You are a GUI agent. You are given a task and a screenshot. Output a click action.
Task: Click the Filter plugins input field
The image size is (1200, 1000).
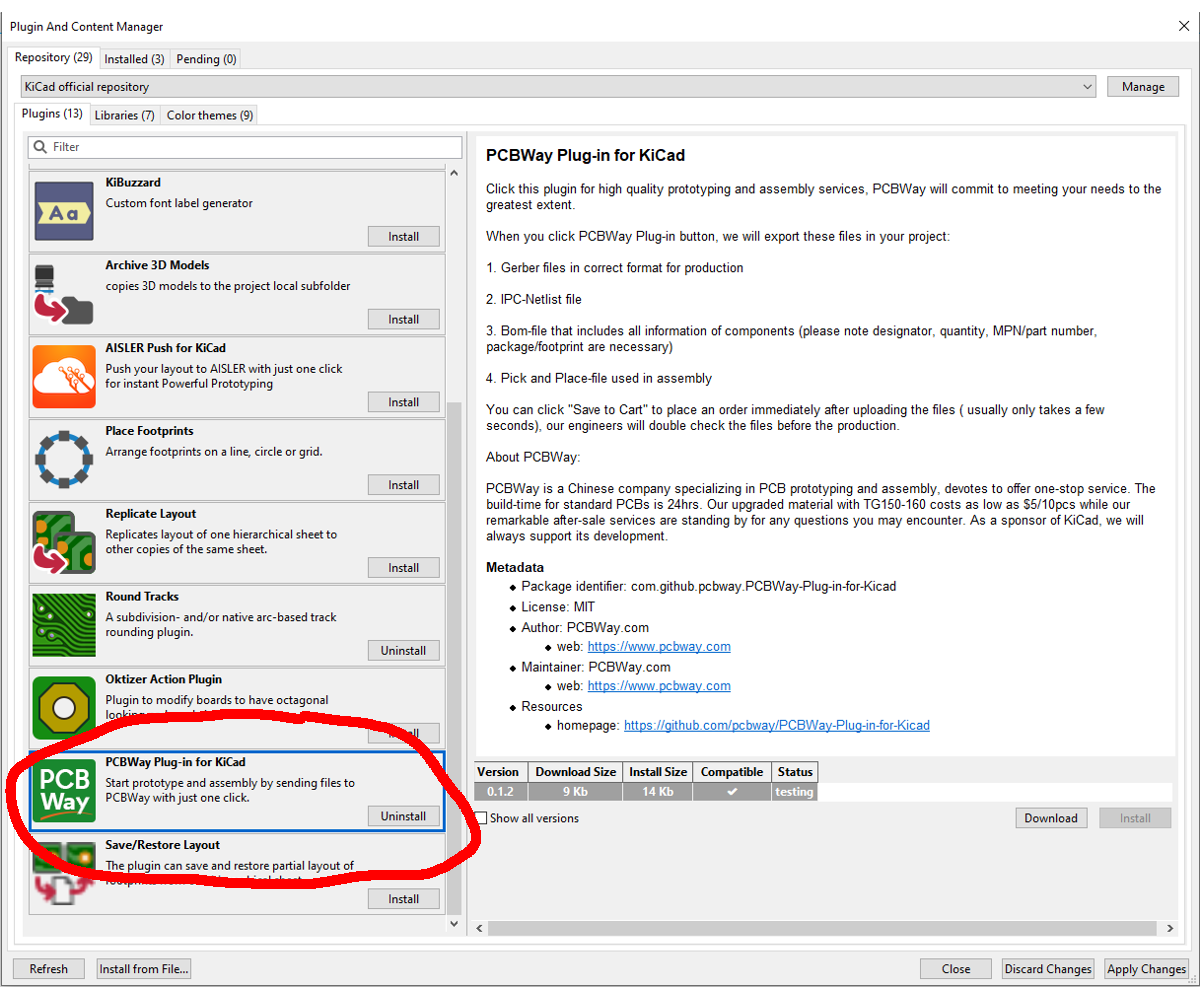coord(245,147)
